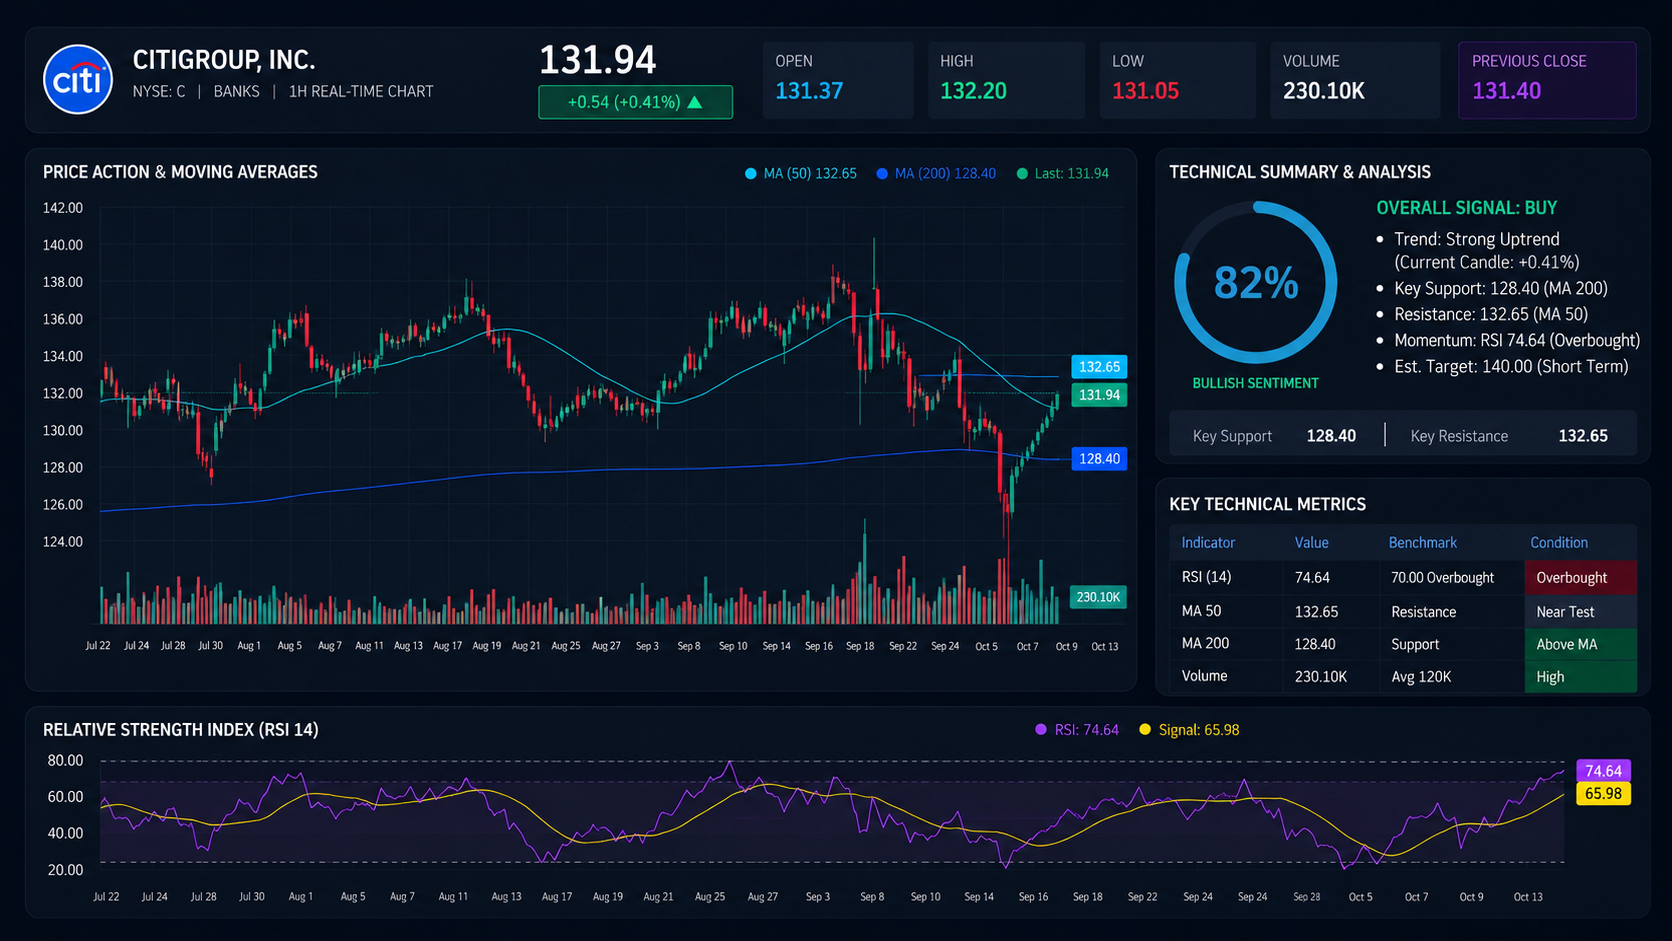This screenshot has width=1672, height=941.
Task: Click the Citi logo icon
Action: click(x=78, y=79)
